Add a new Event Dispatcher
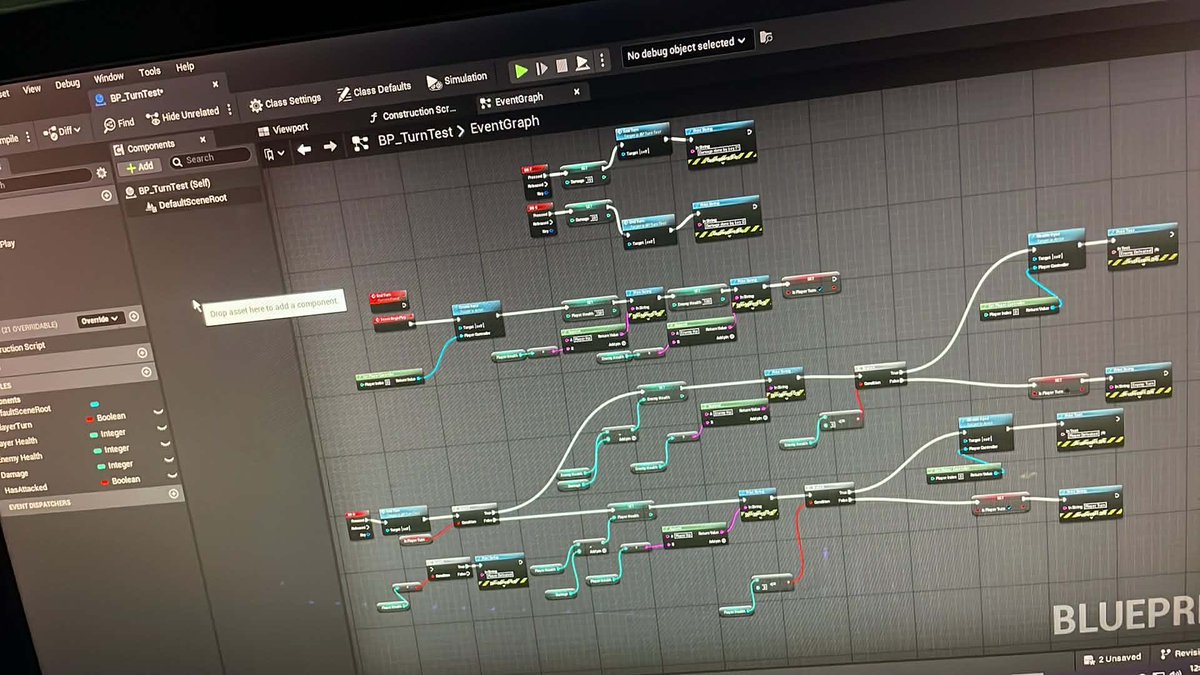 click(x=174, y=493)
